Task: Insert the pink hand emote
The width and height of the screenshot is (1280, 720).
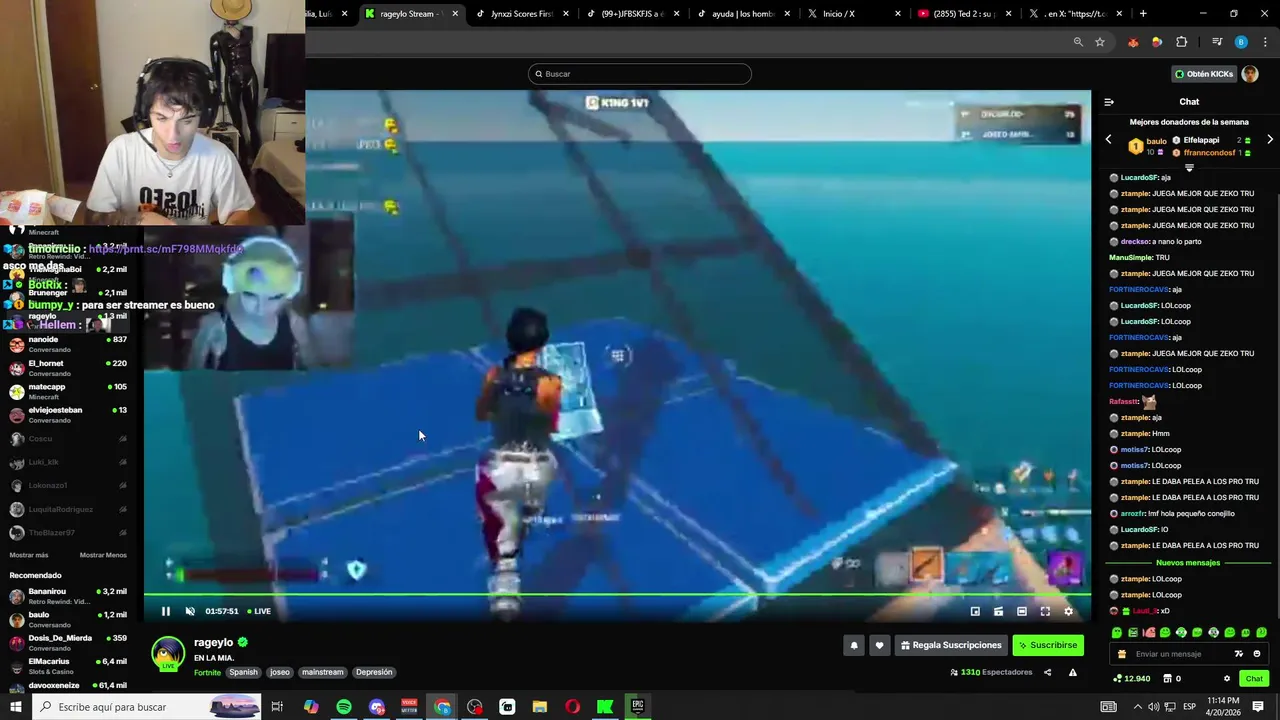Action: (x=1150, y=632)
